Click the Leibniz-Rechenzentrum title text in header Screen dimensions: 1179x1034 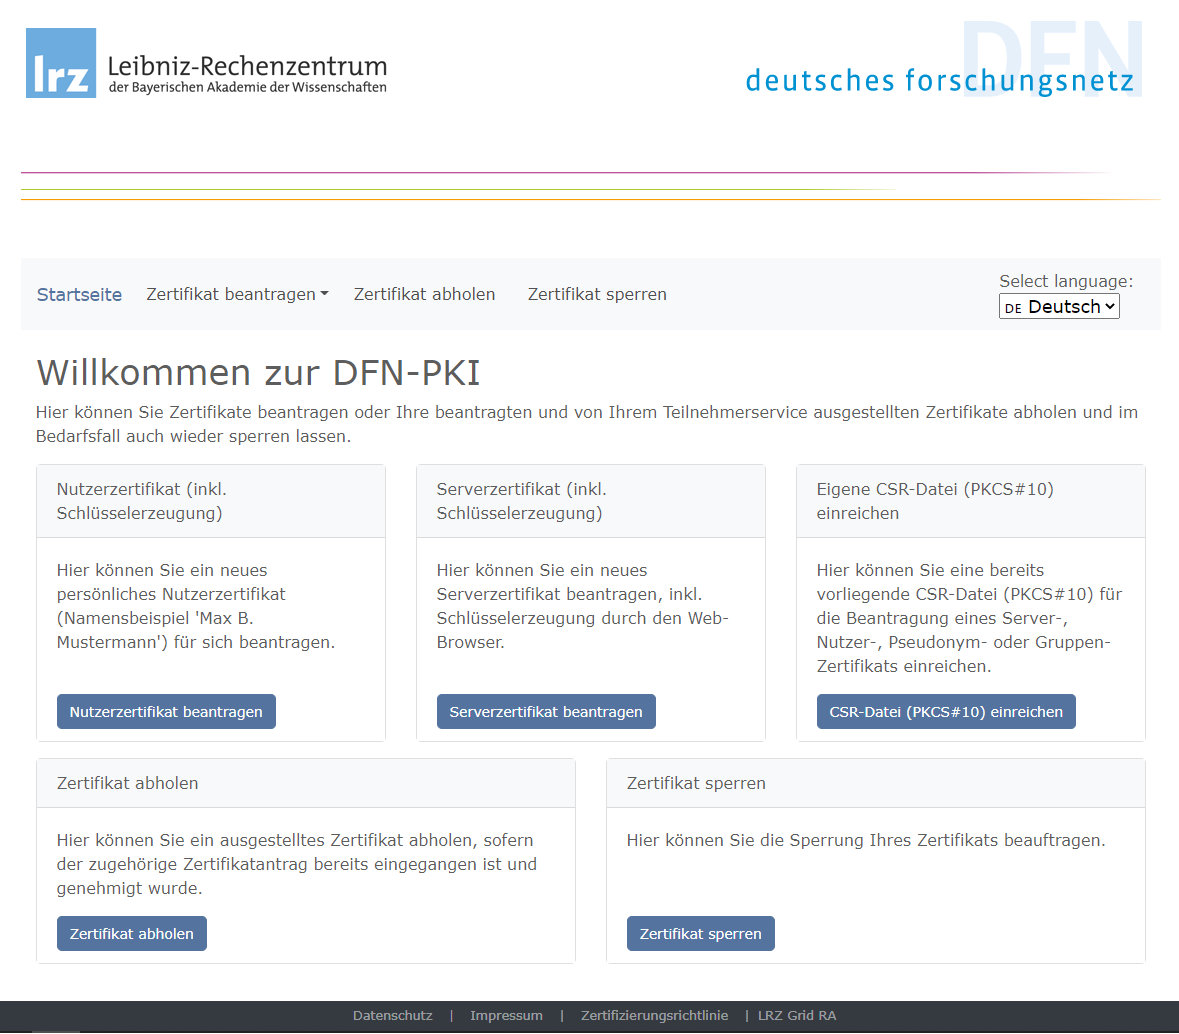pos(247,67)
